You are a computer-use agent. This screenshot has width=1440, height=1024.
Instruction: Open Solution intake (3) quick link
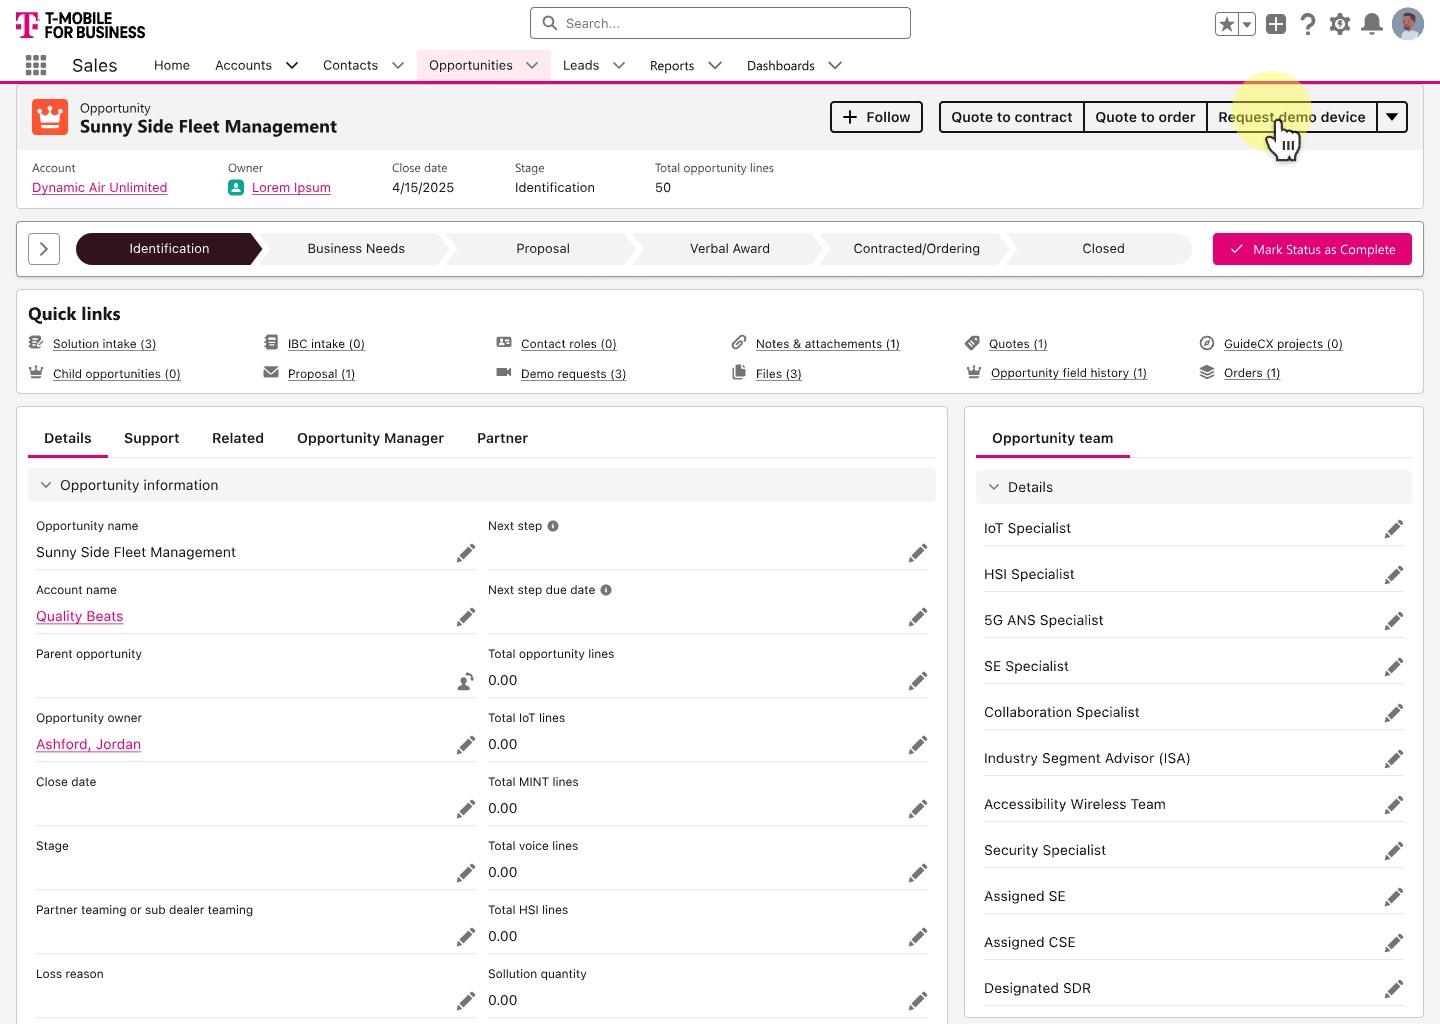[104, 344]
